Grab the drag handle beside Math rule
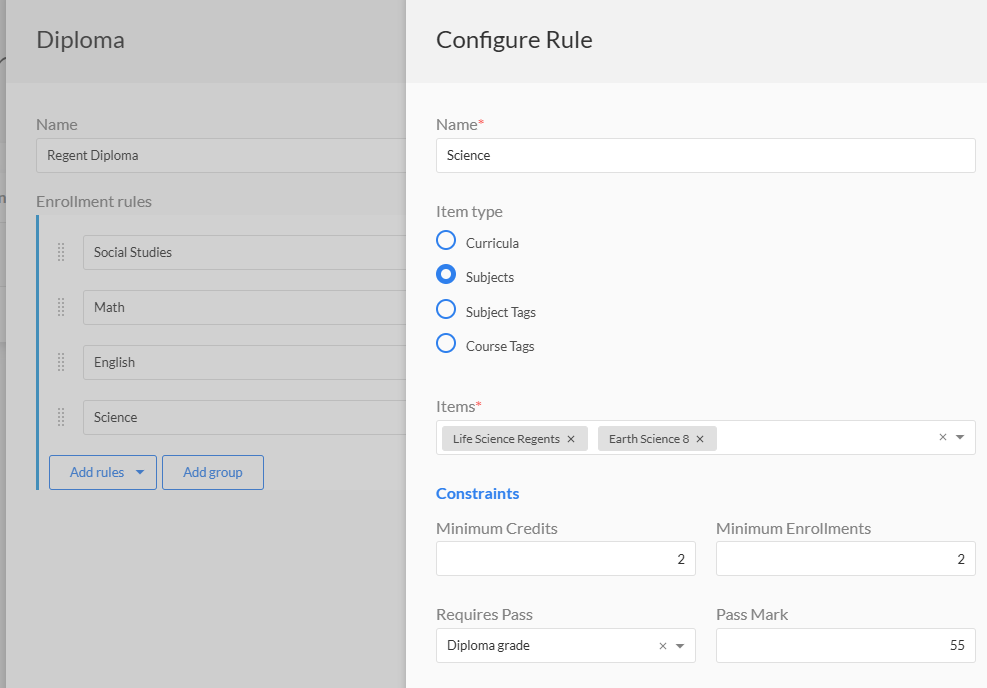Image resolution: width=987 pixels, height=688 pixels. point(61,307)
